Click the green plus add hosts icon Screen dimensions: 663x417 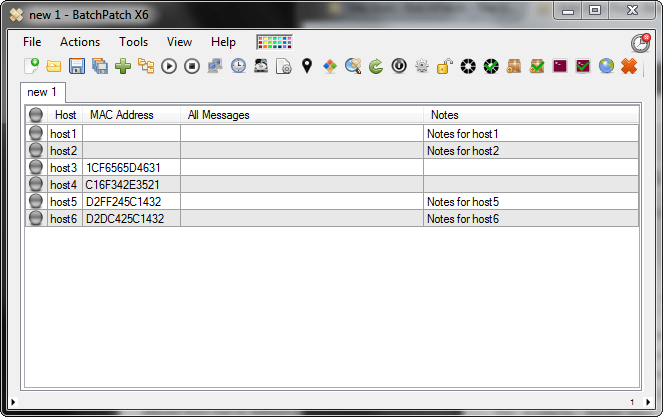click(123, 66)
